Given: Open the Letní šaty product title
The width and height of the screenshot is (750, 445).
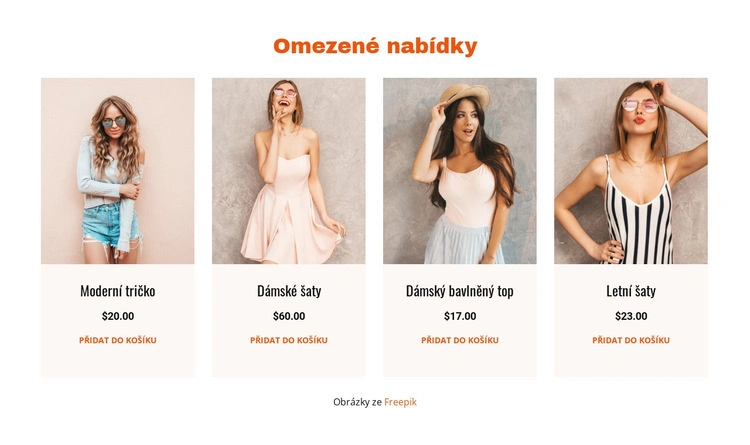Looking at the screenshot, I should 631,291.
